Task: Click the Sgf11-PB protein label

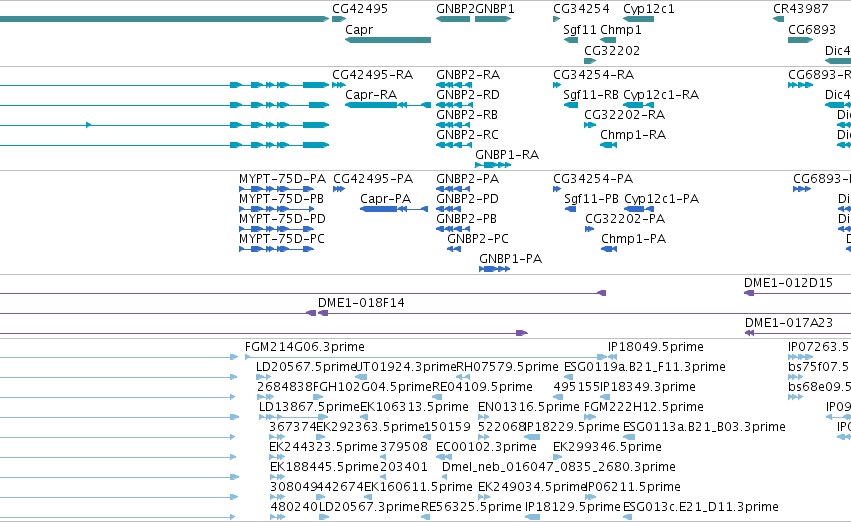Action: [591, 199]
